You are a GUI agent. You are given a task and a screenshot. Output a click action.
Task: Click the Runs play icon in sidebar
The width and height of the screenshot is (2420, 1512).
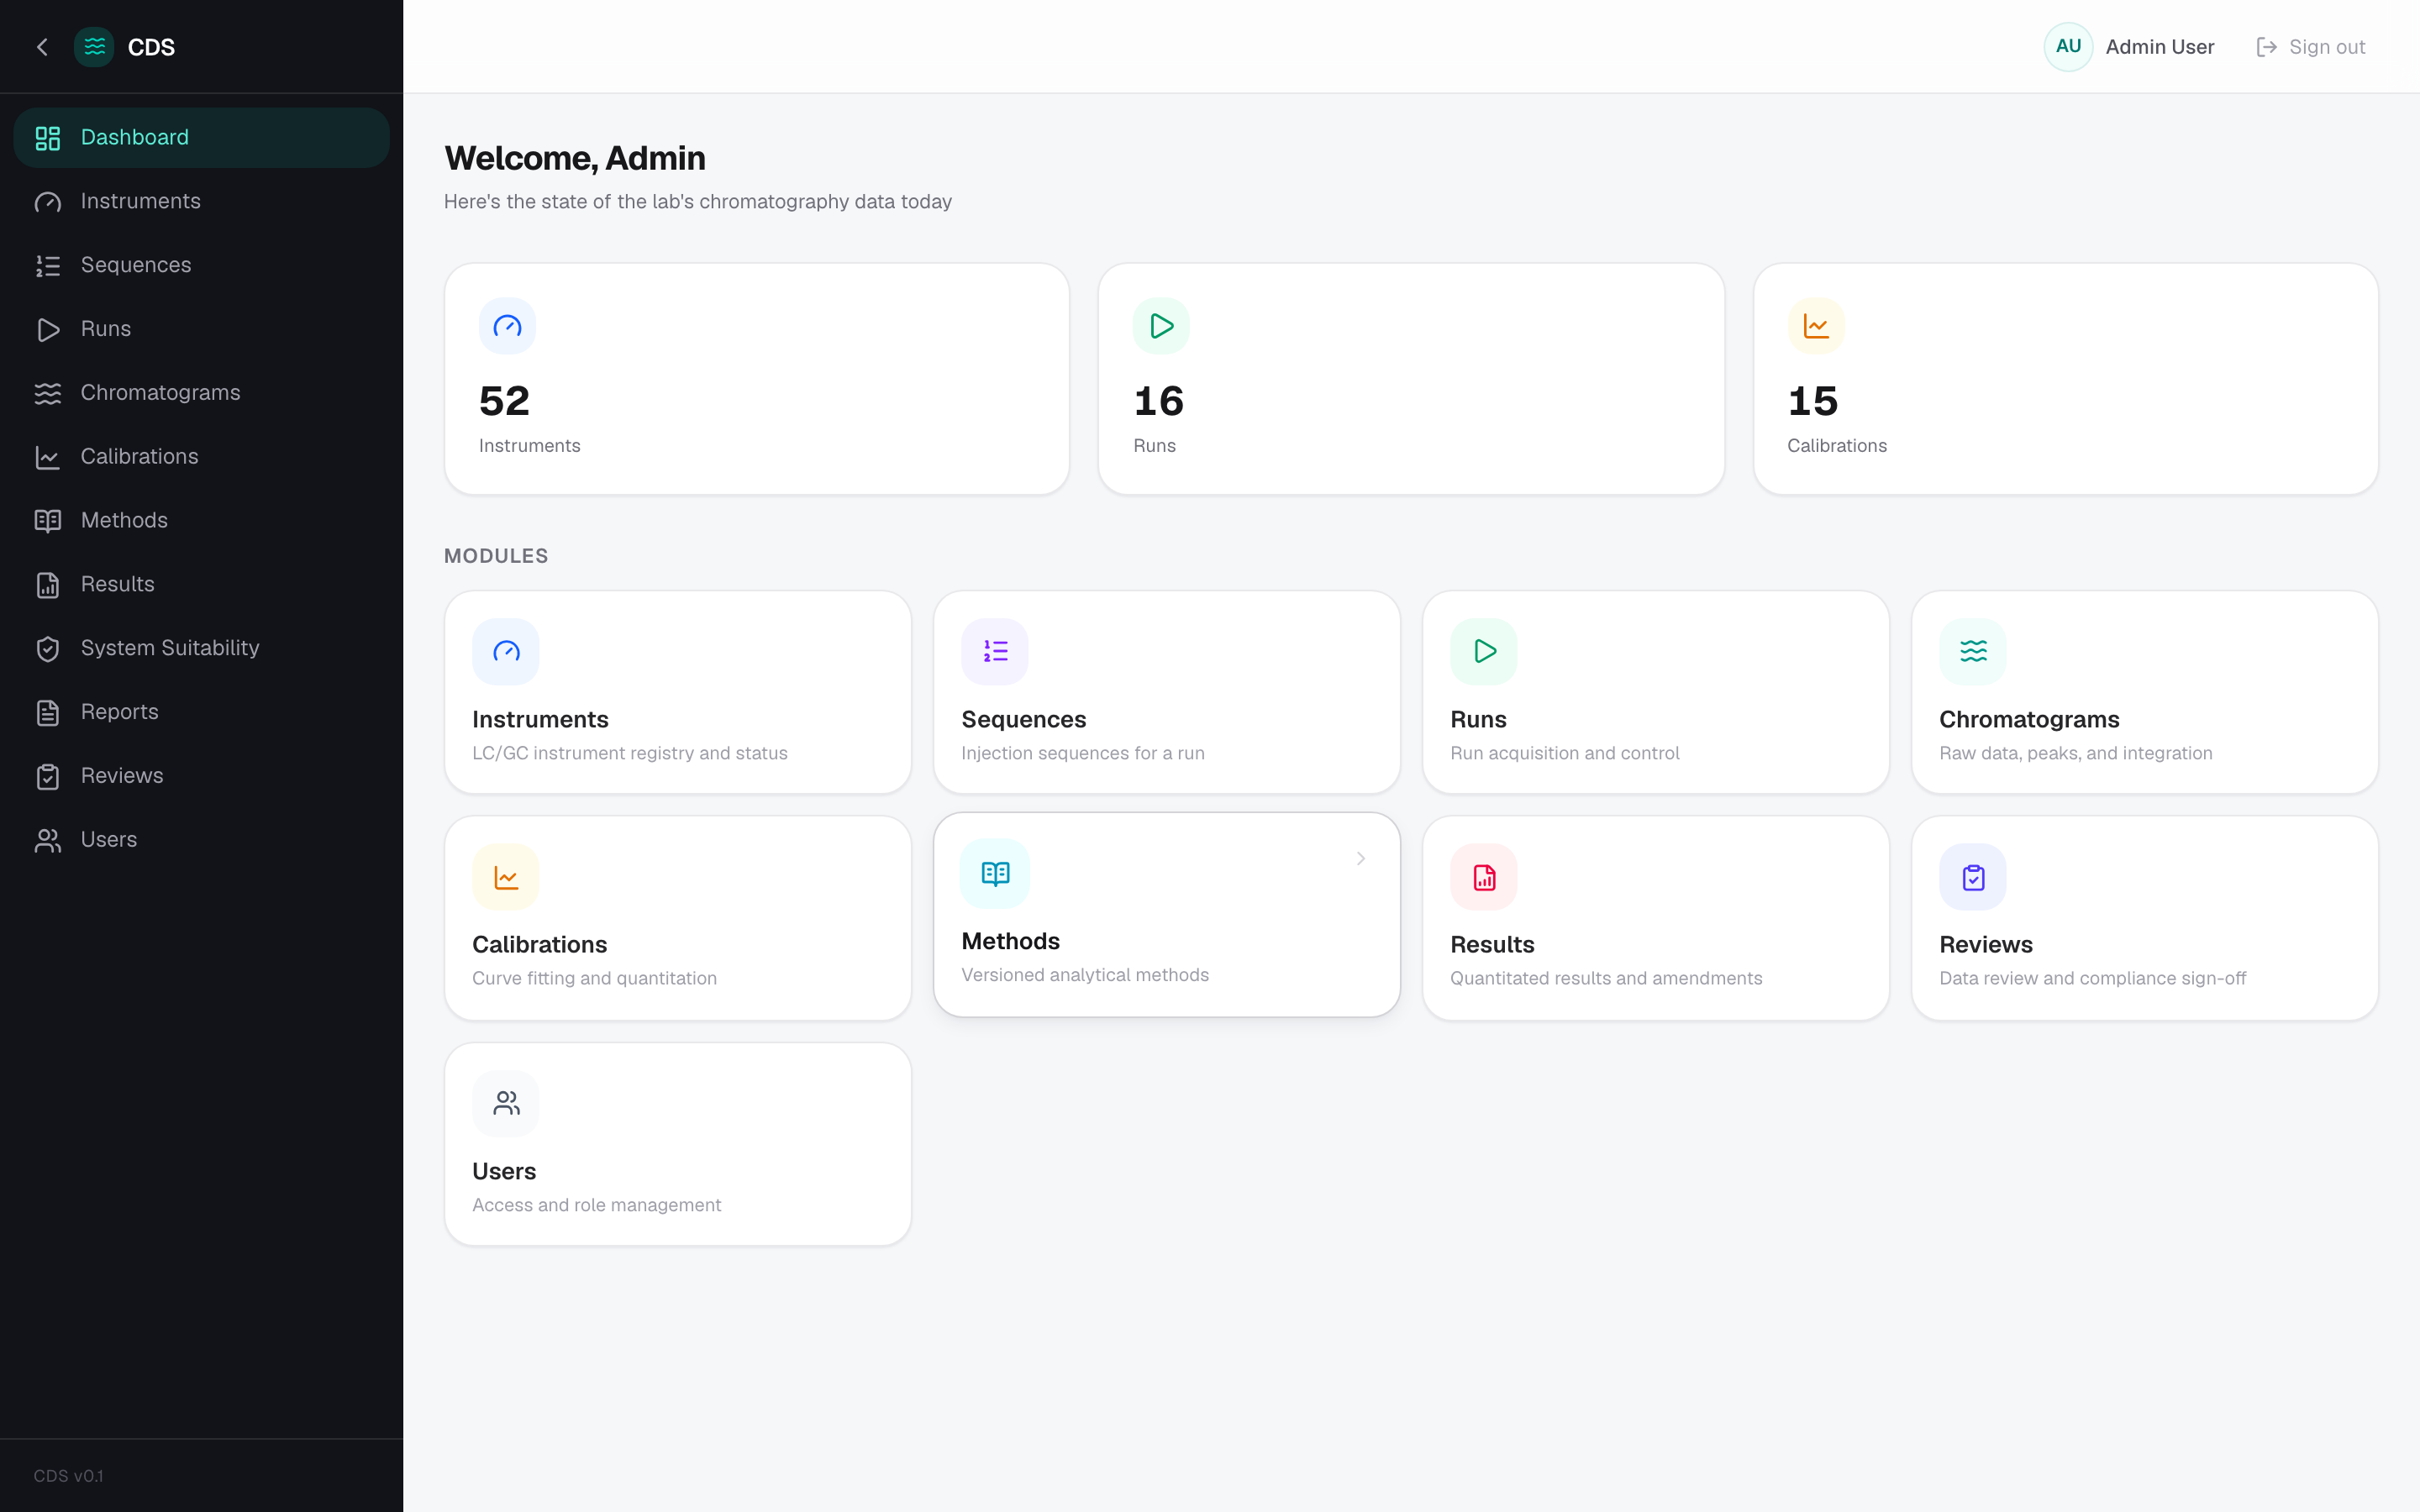(x=48, y=330)
